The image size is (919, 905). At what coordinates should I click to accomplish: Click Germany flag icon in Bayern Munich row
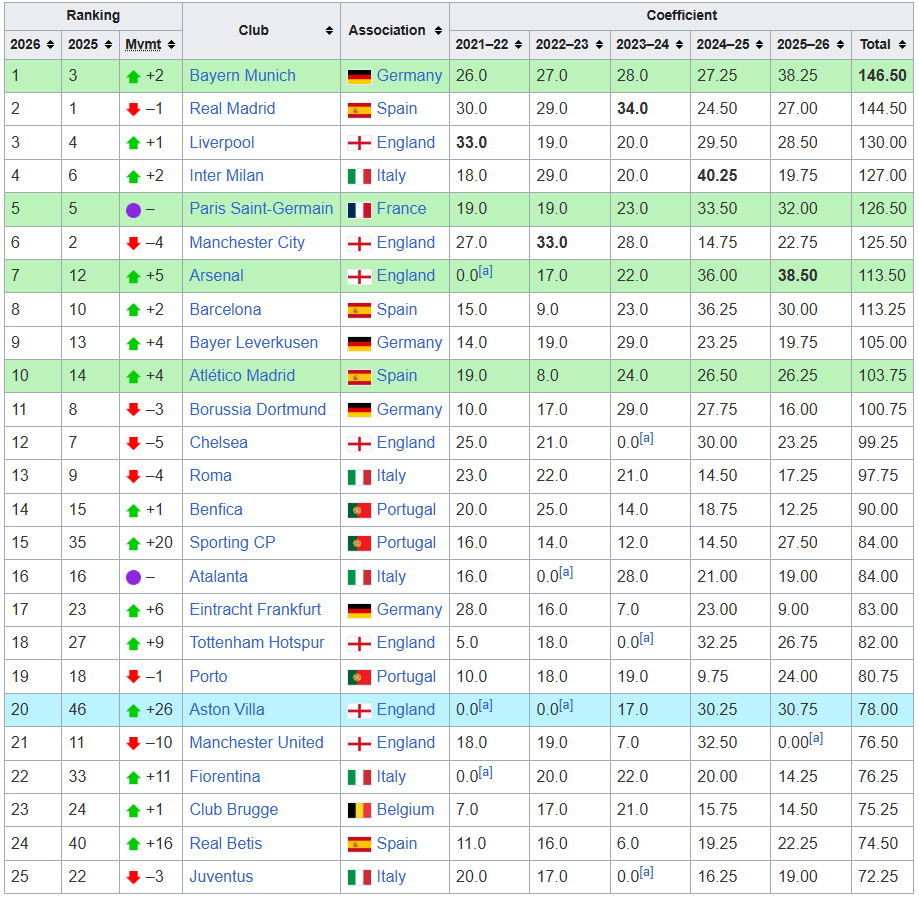coord(359,76)
